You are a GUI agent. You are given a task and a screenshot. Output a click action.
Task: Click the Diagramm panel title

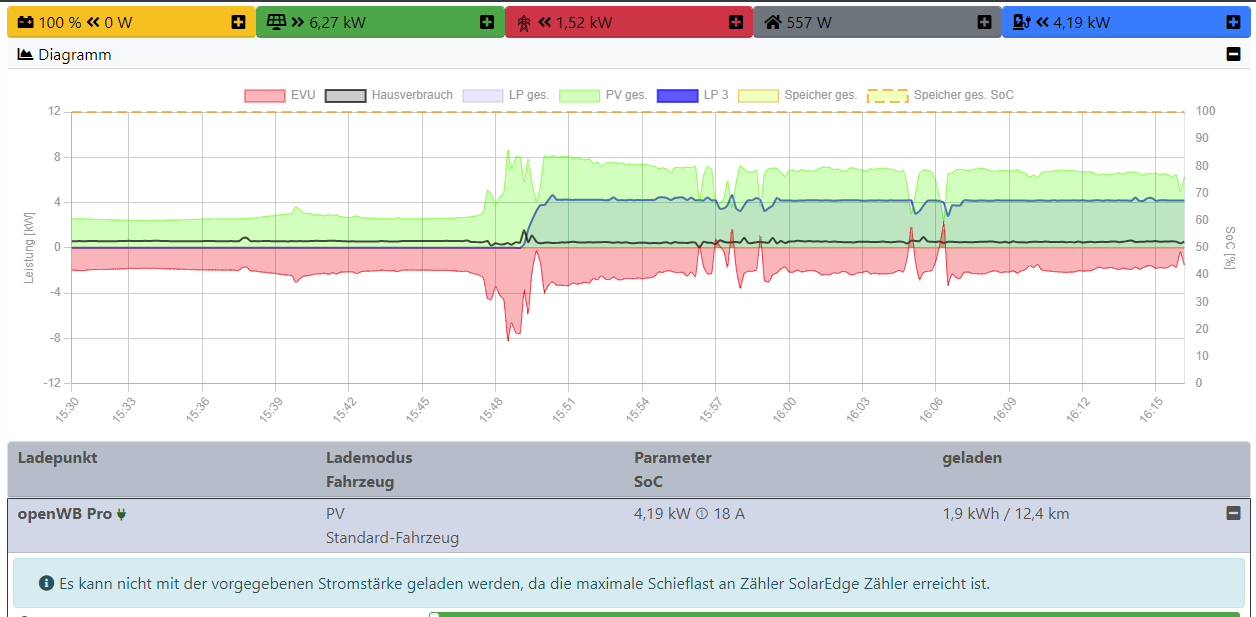point(75,55)
